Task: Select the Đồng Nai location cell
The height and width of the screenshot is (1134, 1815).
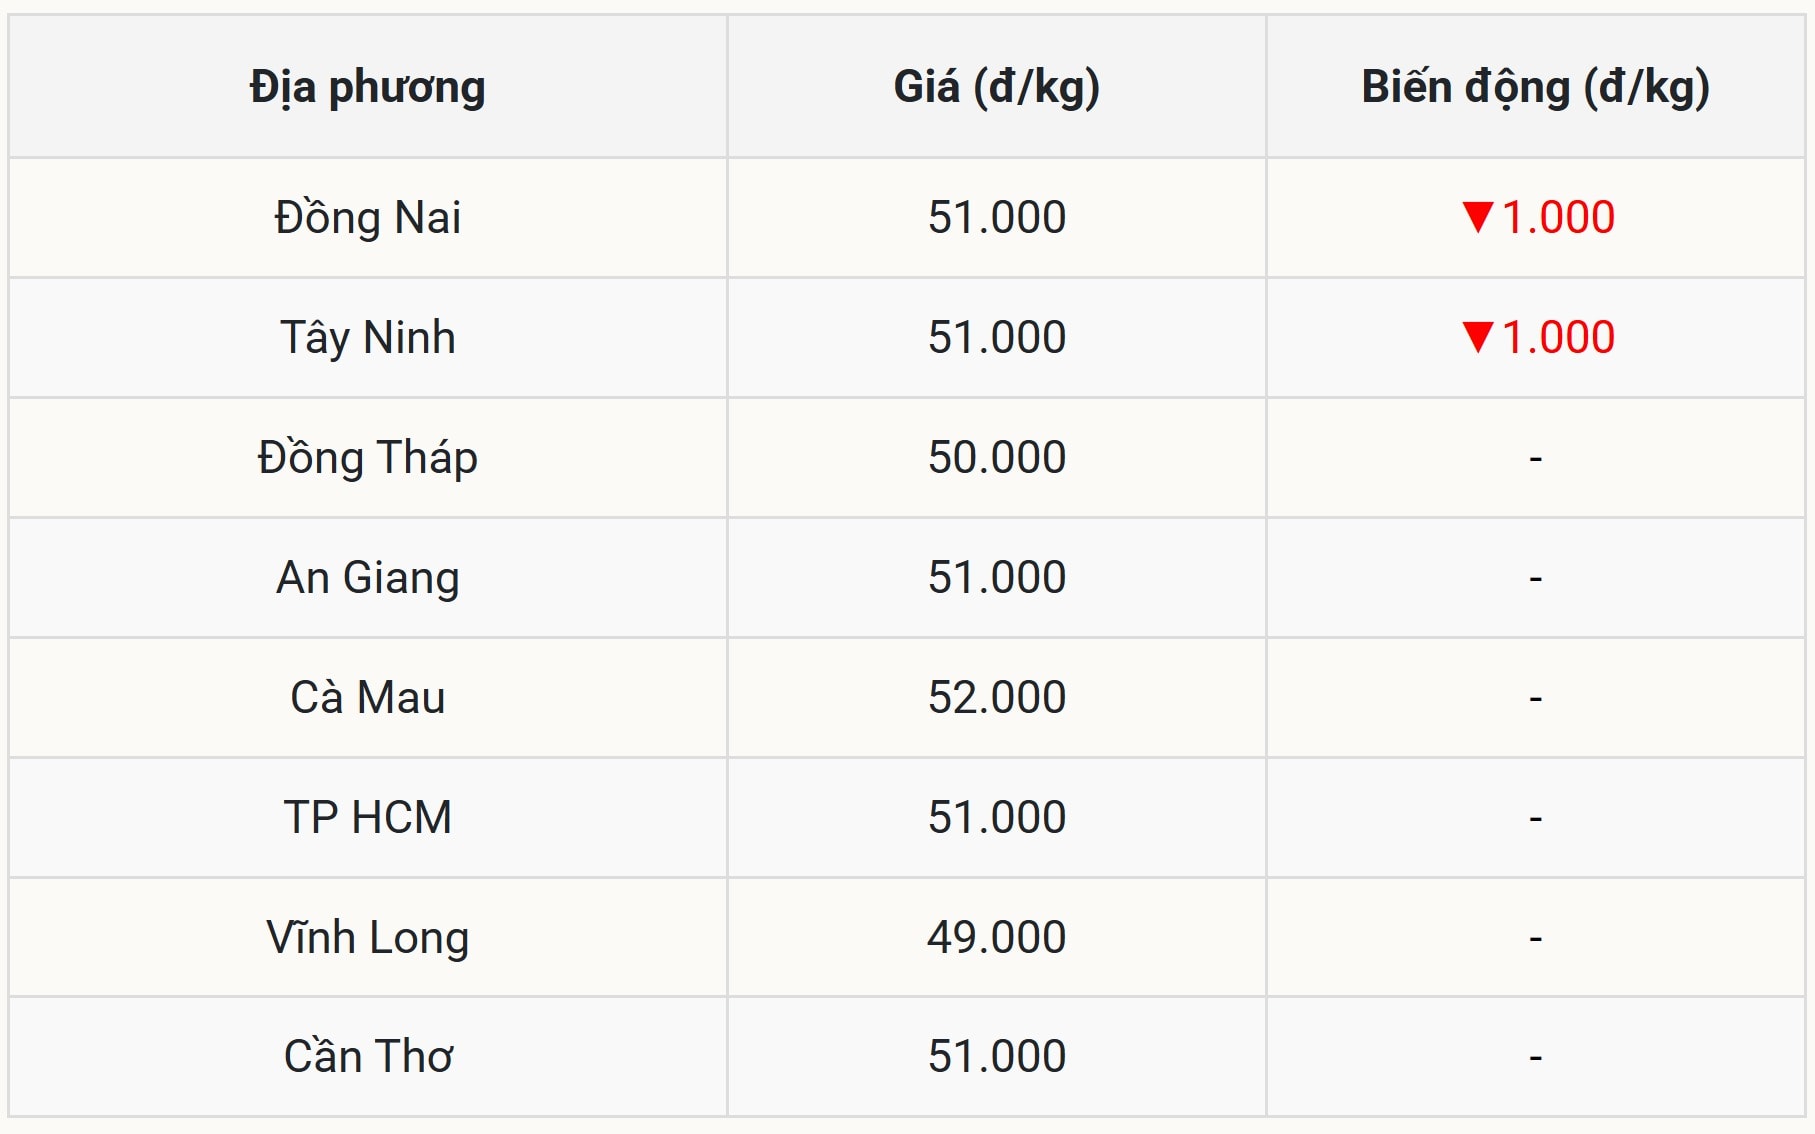Action: pos(367,218)
